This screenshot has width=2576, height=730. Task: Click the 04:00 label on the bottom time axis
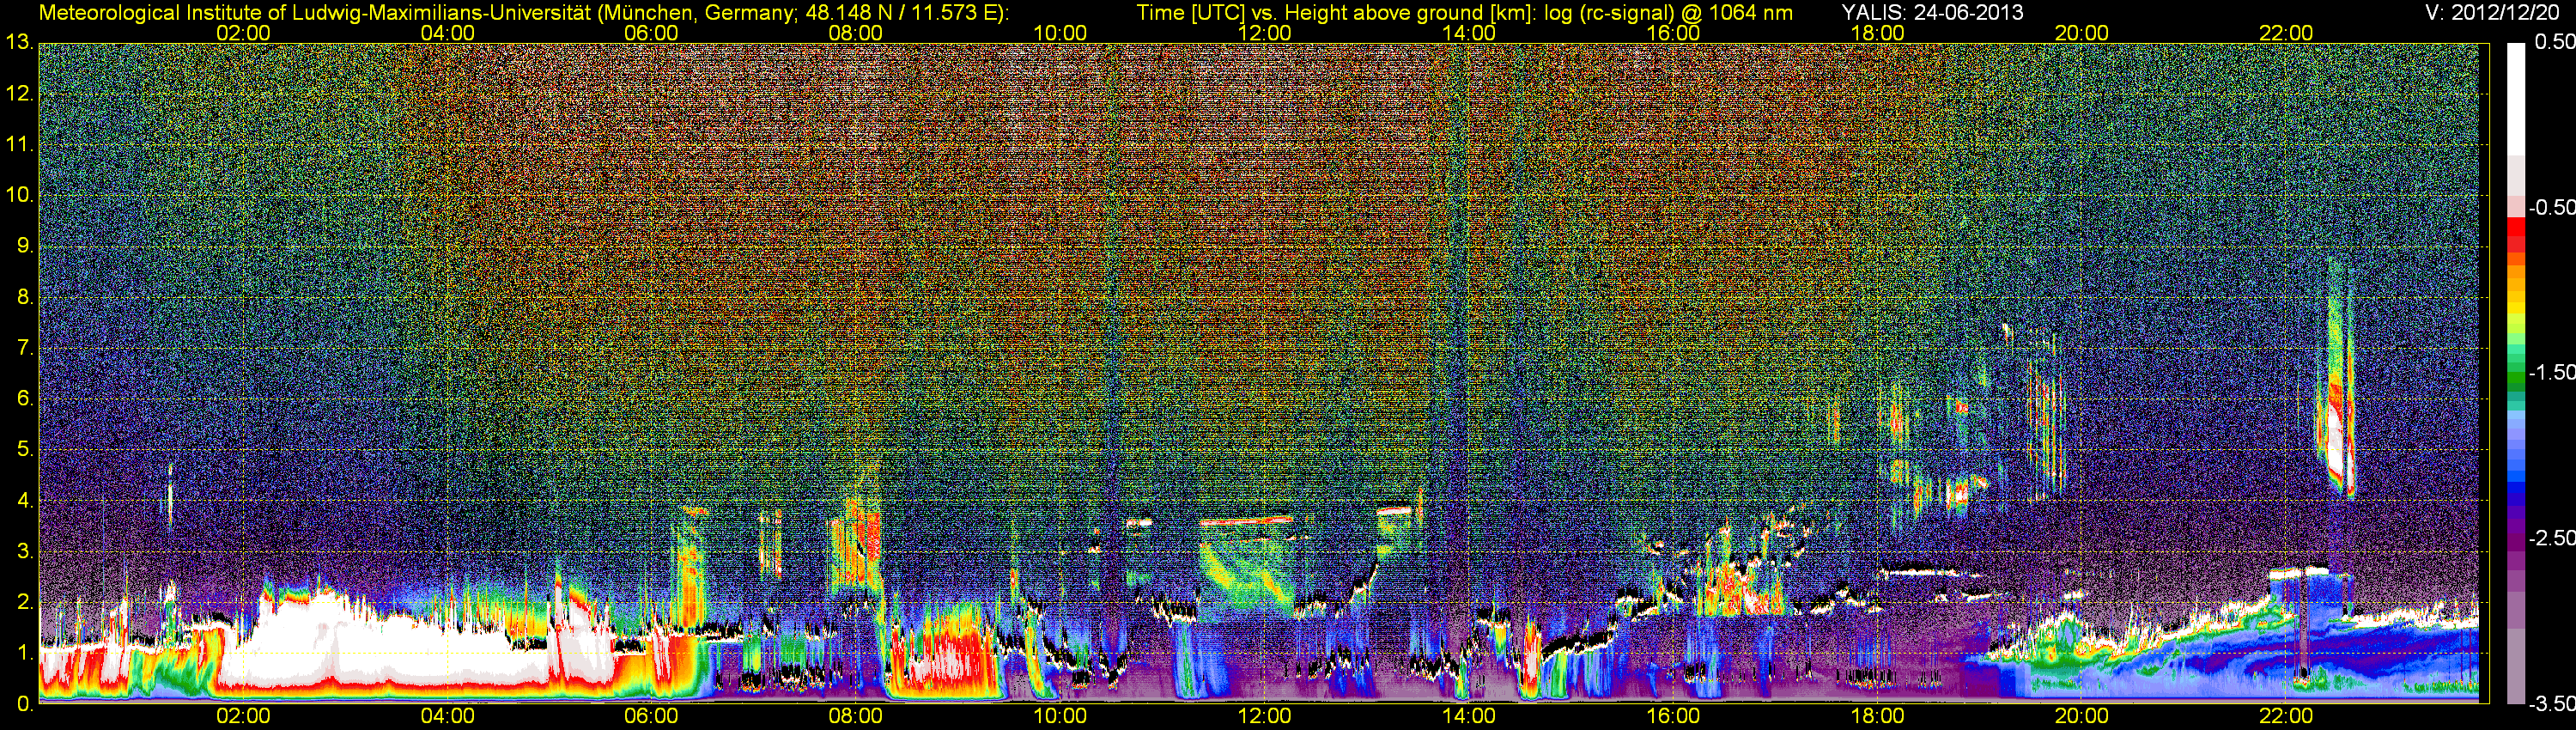[447, 716]
